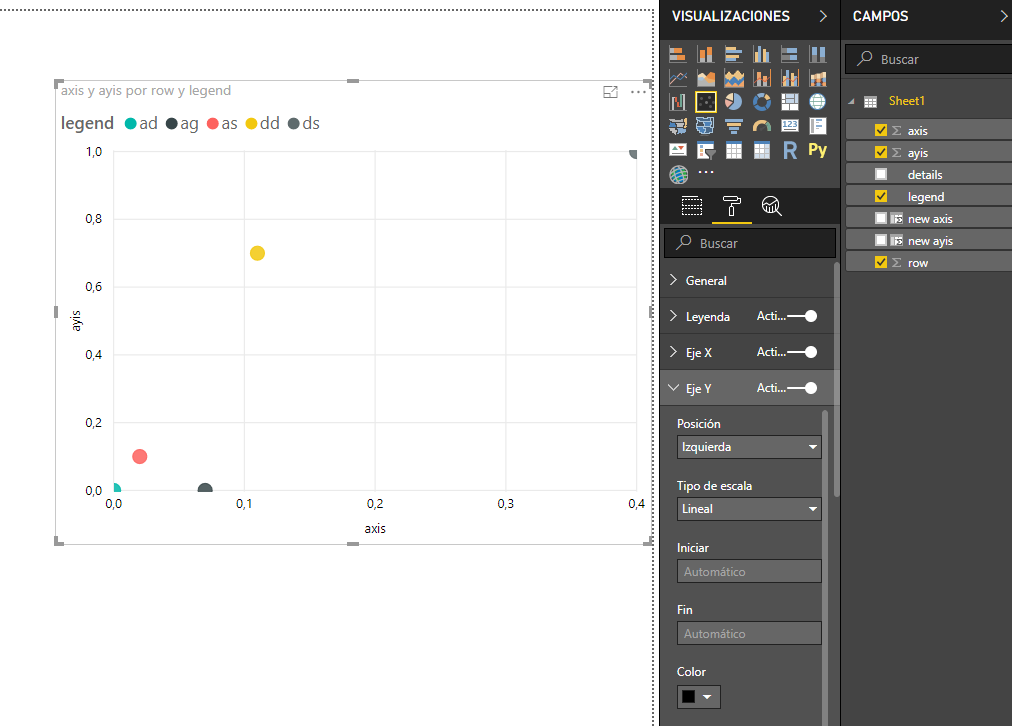Uncheck the row field checkbox

pyautogui.click(x=881, y=261)
